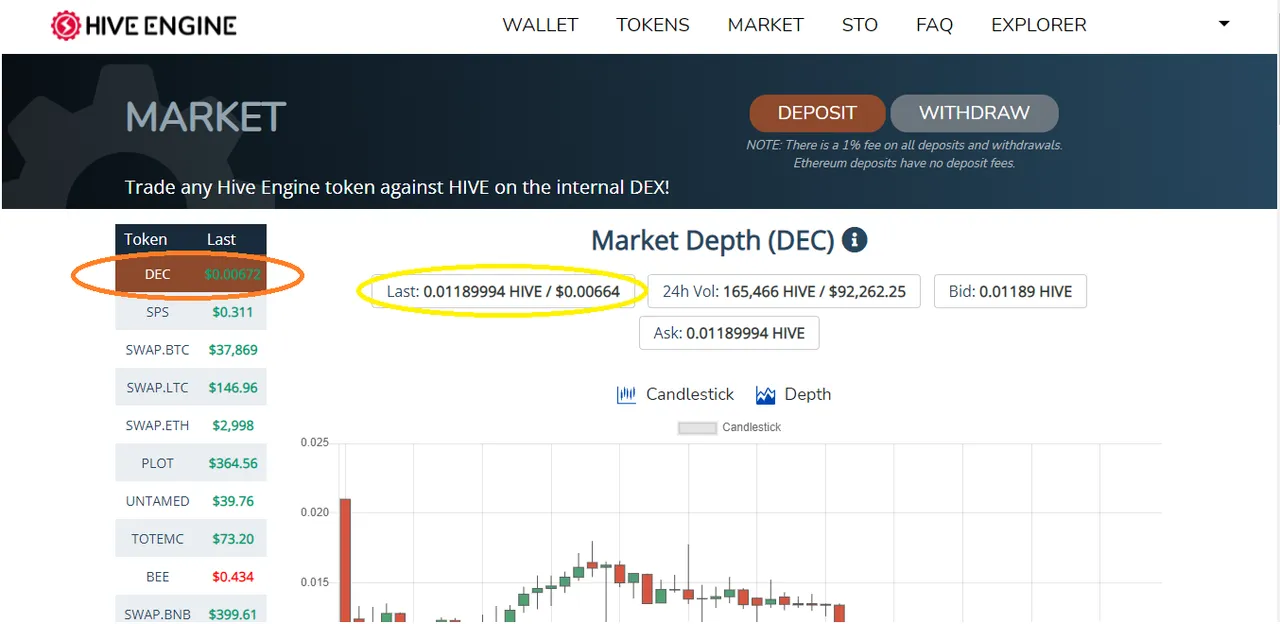Click the $0.434 BEE price
1280x624 pixels.
point(233,577)
